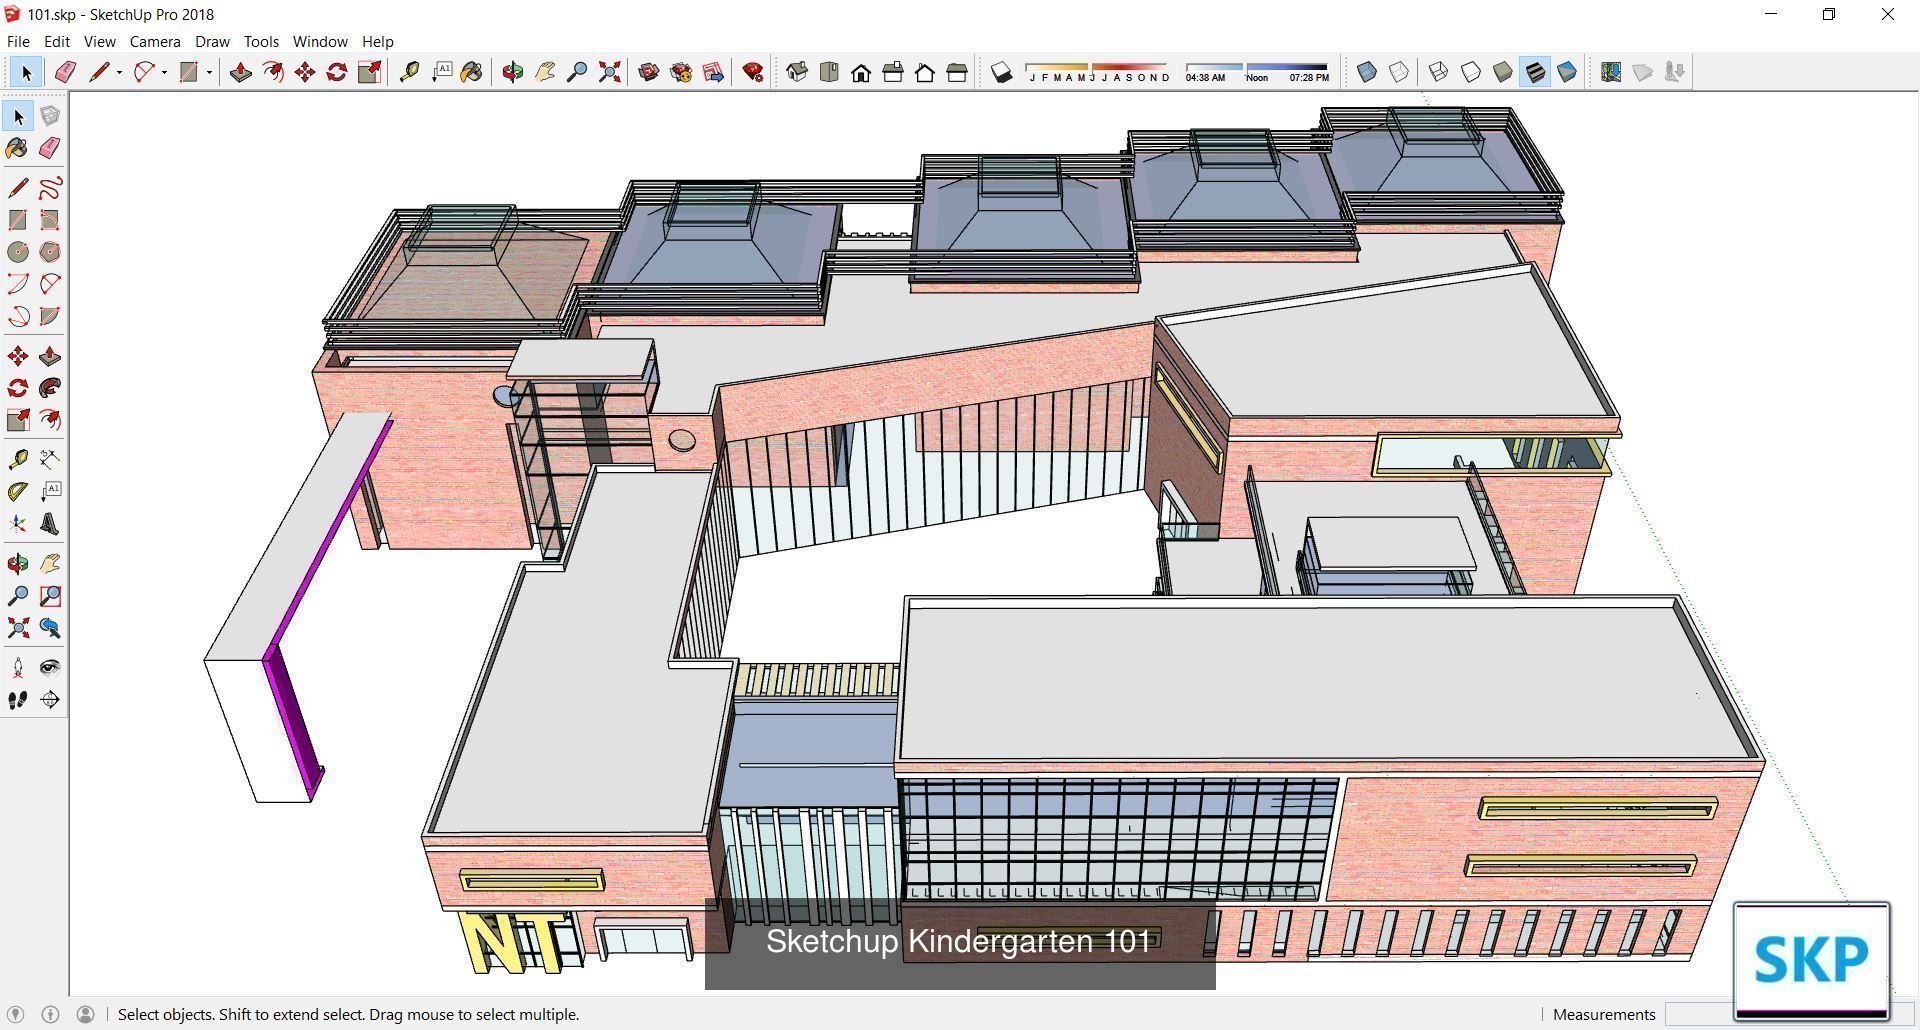Choose the Dimension tool in left panel
Screen dimensions: 1920x1030
50,460
